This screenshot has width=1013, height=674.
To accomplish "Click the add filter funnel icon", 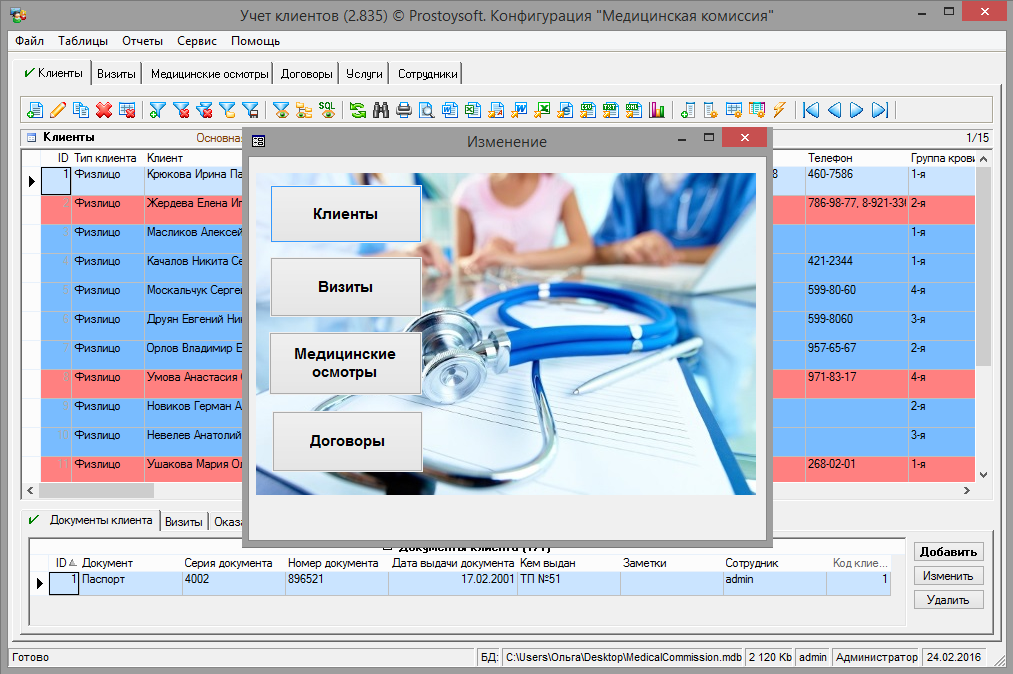I will (158, 110).
